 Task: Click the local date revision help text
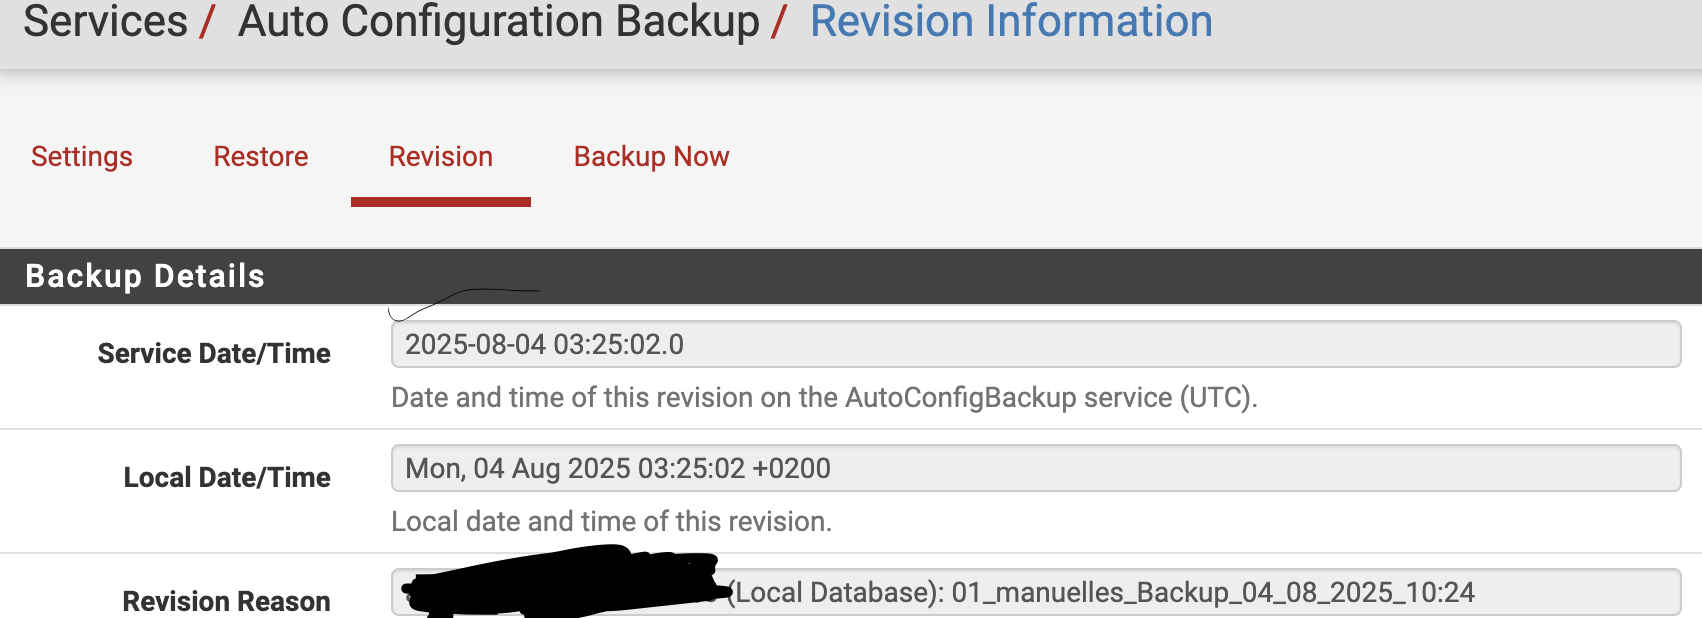[x=611, y=522]
